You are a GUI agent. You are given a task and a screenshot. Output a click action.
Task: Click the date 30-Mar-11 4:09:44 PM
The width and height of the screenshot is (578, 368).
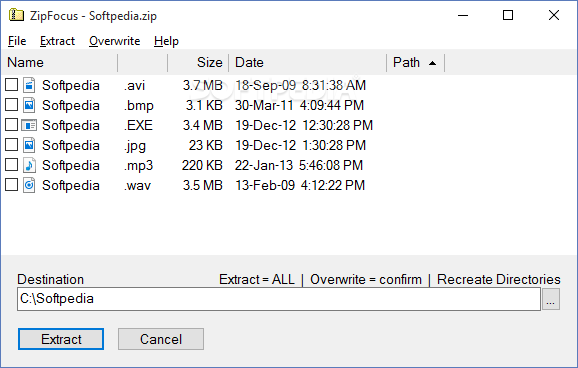pyautogui.click(x=299, y=105)
